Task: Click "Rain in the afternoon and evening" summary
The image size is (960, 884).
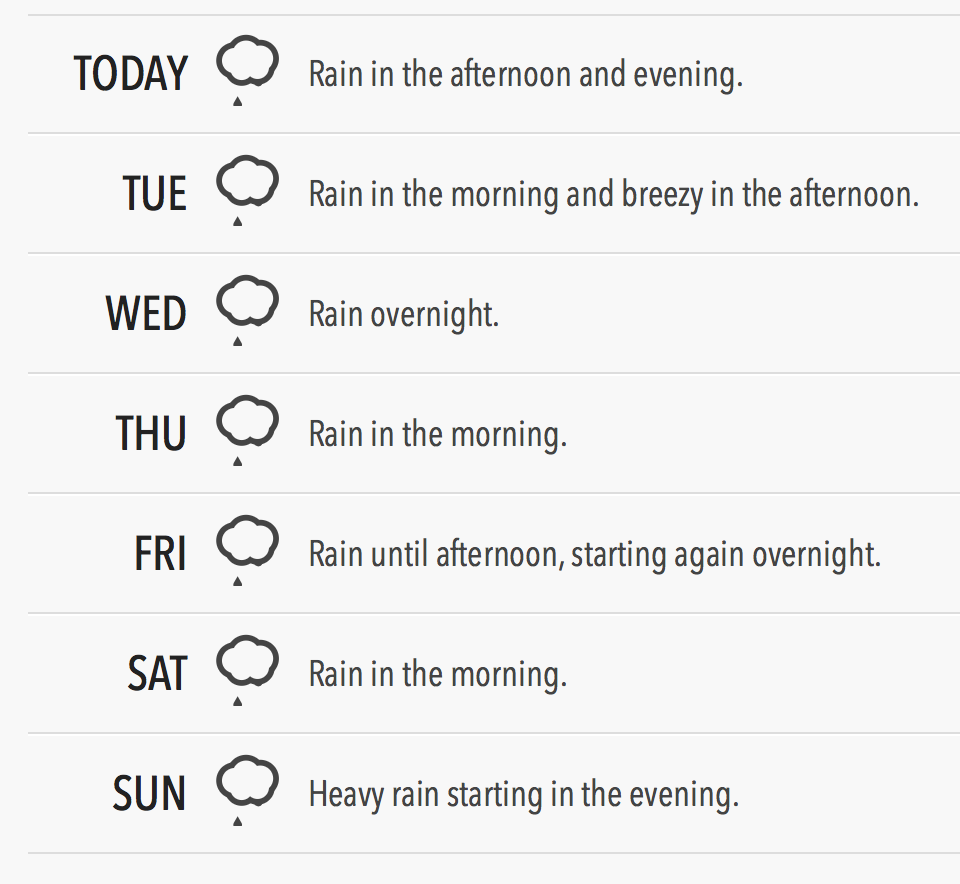Action: tap(525, 75)
